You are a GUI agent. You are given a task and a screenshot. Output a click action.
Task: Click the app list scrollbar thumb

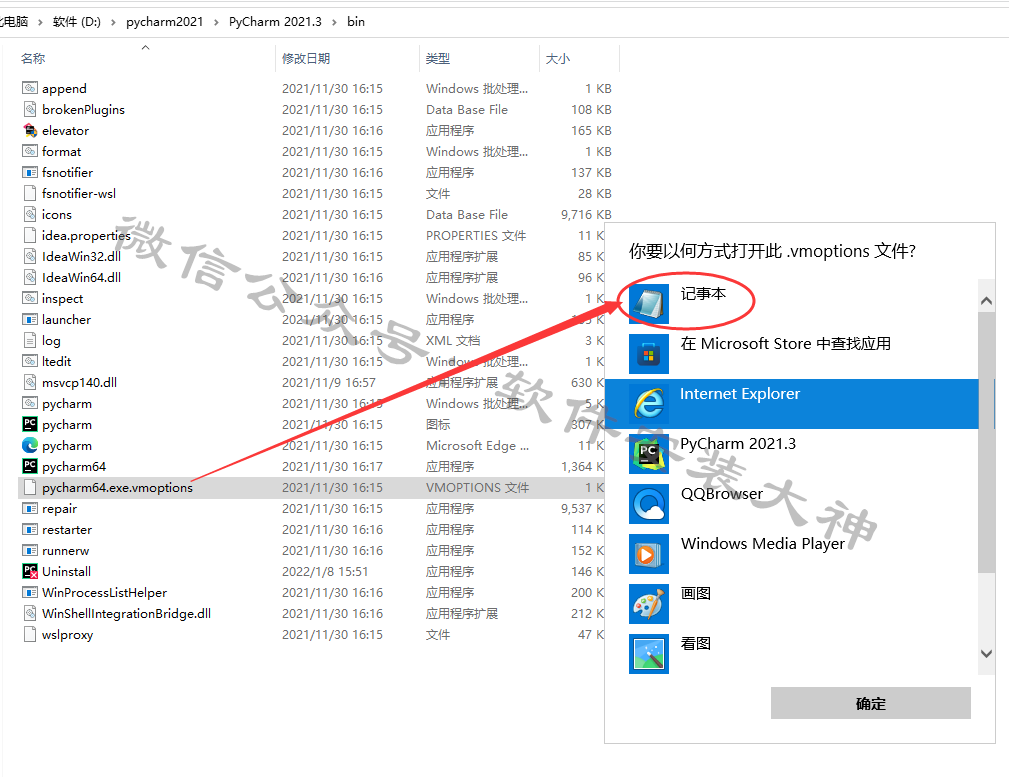[x=986, y=442]
